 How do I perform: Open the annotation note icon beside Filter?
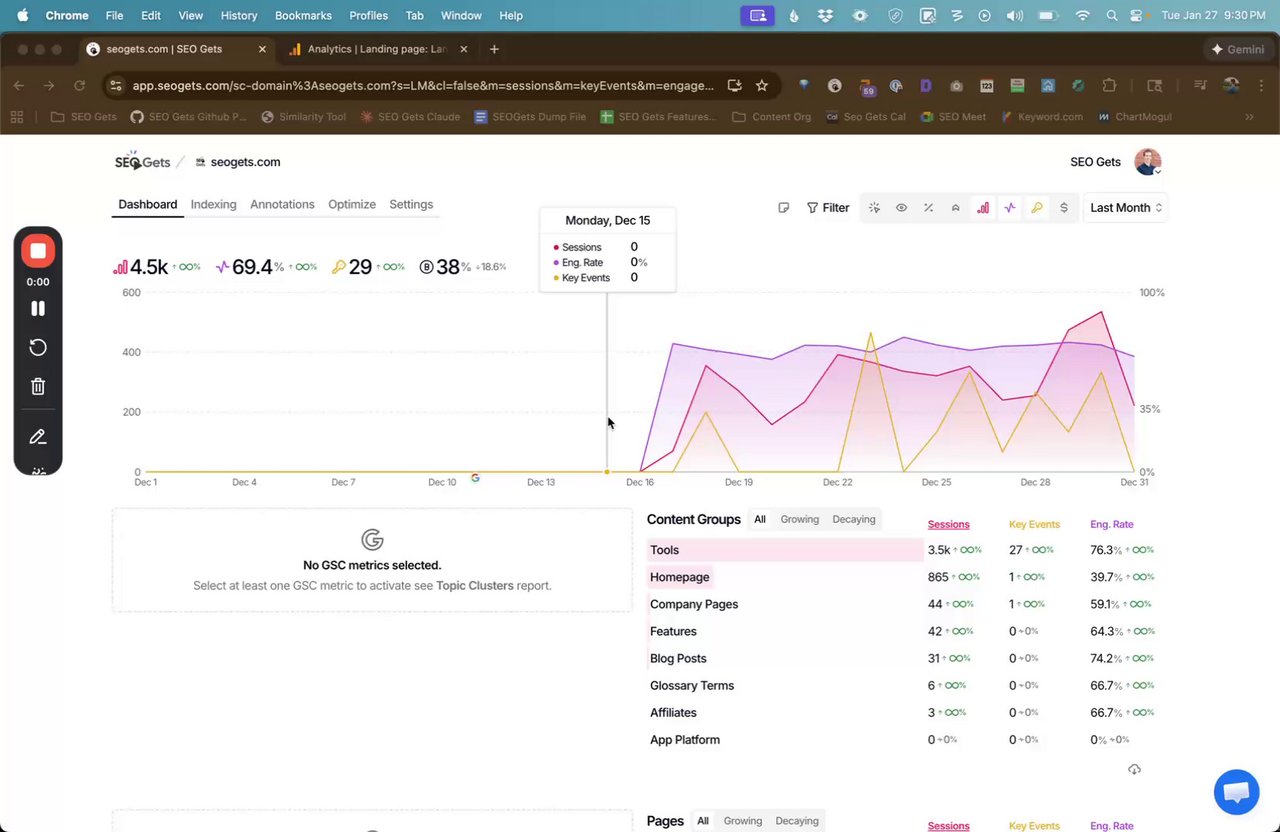pos(784,208)
